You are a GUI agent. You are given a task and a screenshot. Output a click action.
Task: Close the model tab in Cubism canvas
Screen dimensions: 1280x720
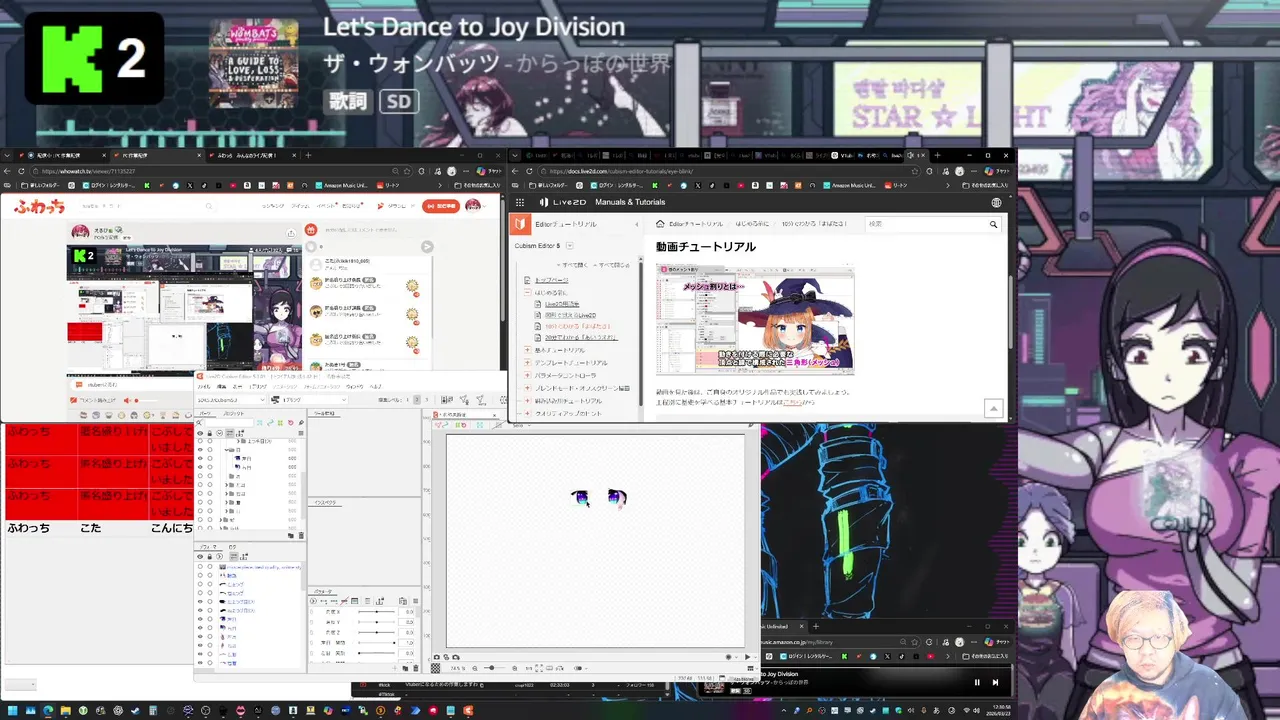495,415
